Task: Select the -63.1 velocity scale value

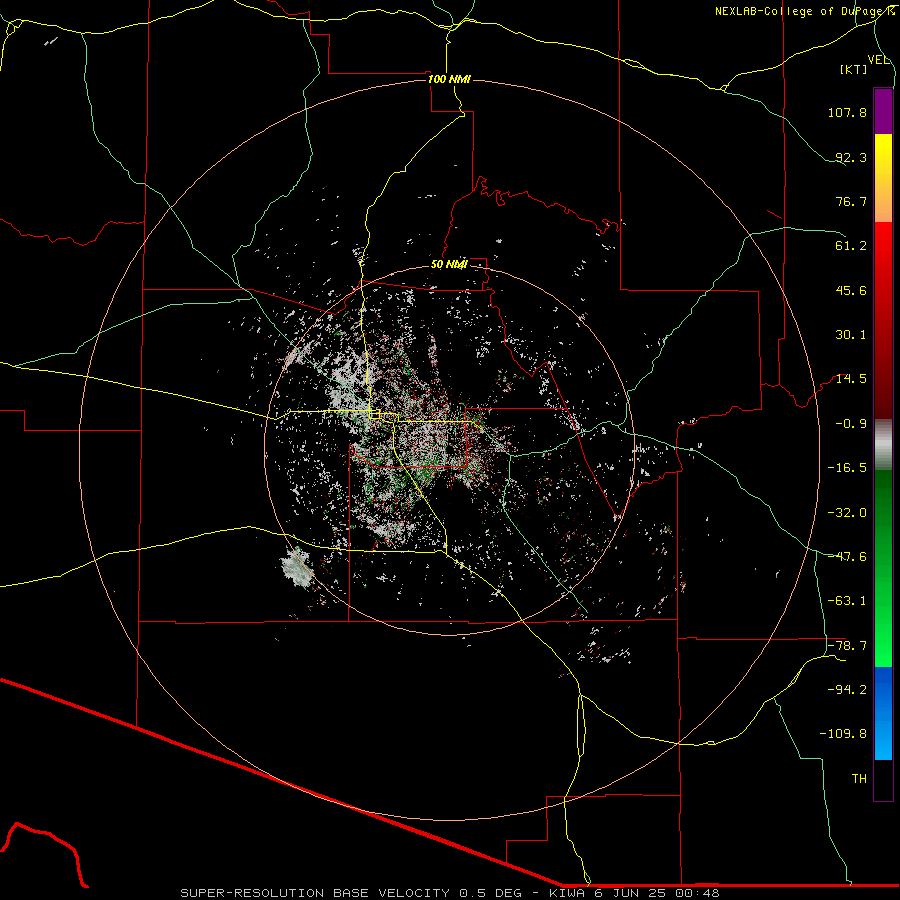Action: [x=847, y=601]
